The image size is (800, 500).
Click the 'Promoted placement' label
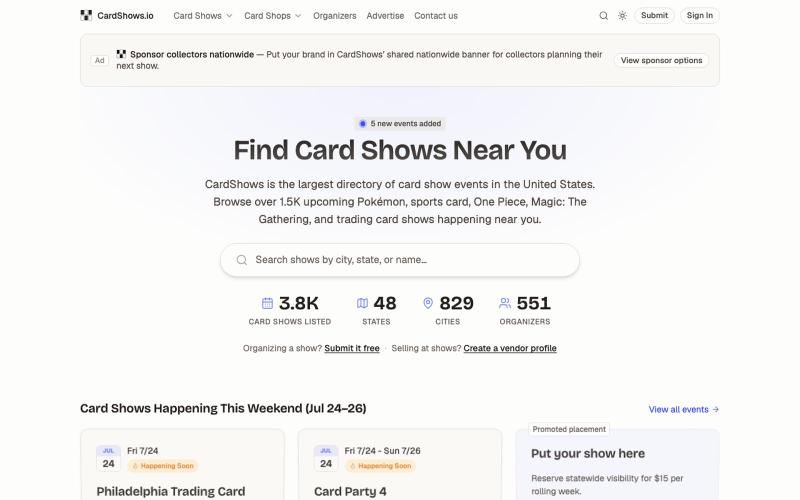[569, 429]
